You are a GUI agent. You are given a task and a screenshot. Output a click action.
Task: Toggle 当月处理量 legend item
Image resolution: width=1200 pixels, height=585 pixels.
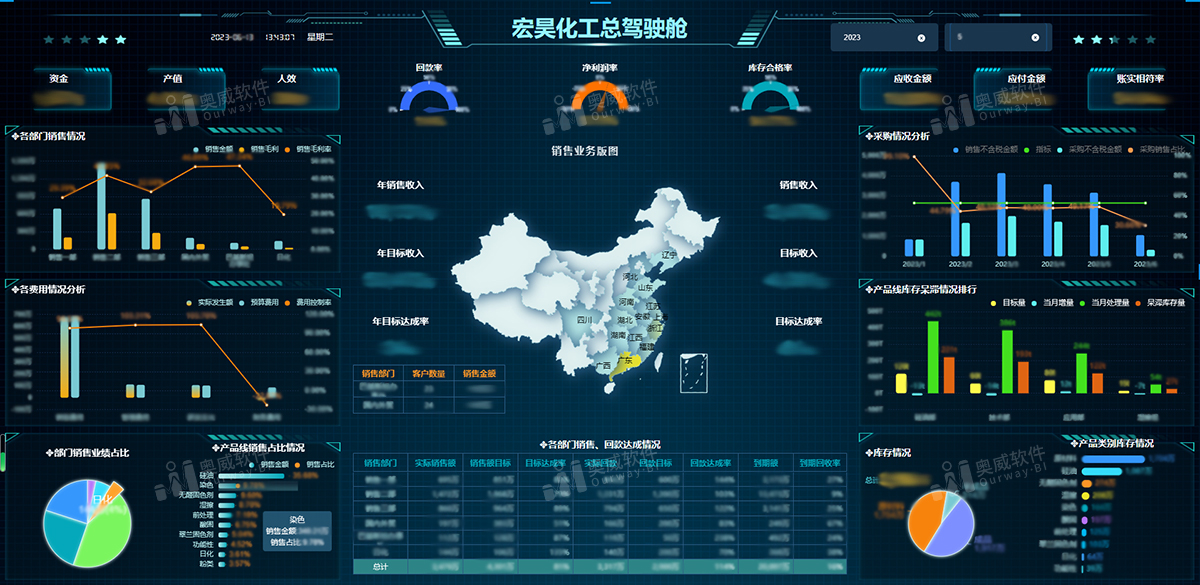pos(1105,302)
